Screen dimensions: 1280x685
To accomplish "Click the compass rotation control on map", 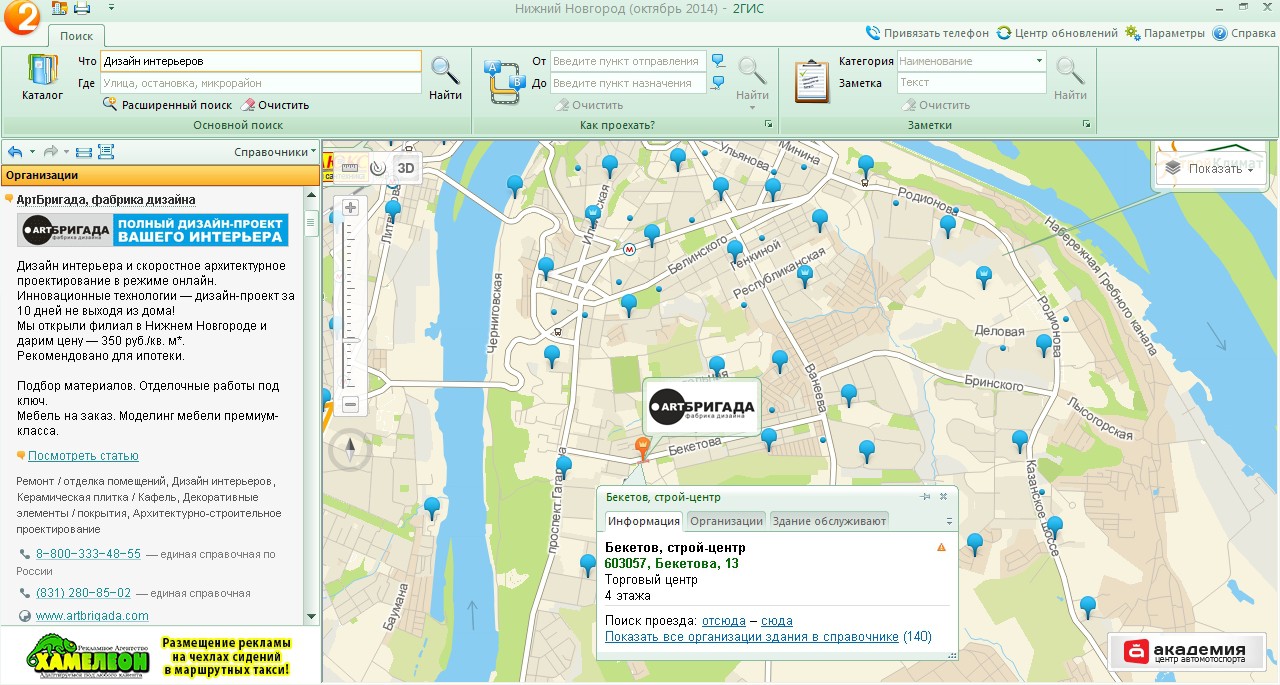I will pyautogui.click(x=350, y=451).
